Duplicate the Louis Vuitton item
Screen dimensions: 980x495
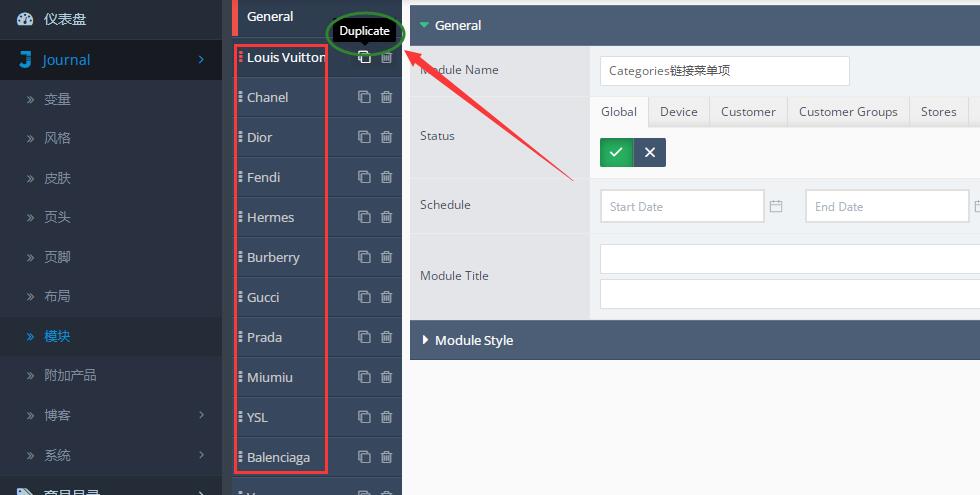tap(364, 57)
